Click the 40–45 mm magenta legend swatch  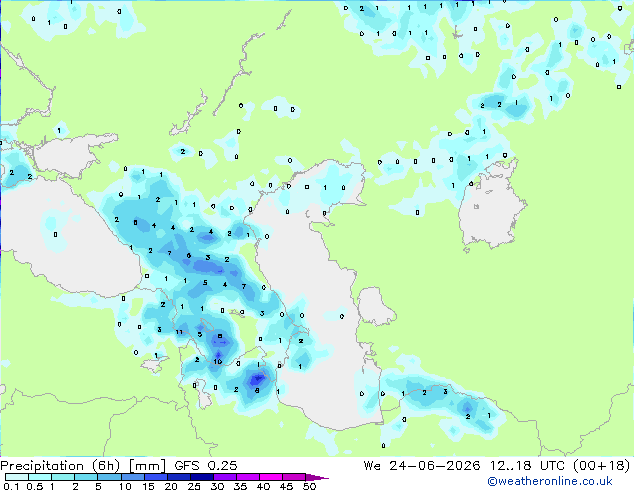click(271, 477)
